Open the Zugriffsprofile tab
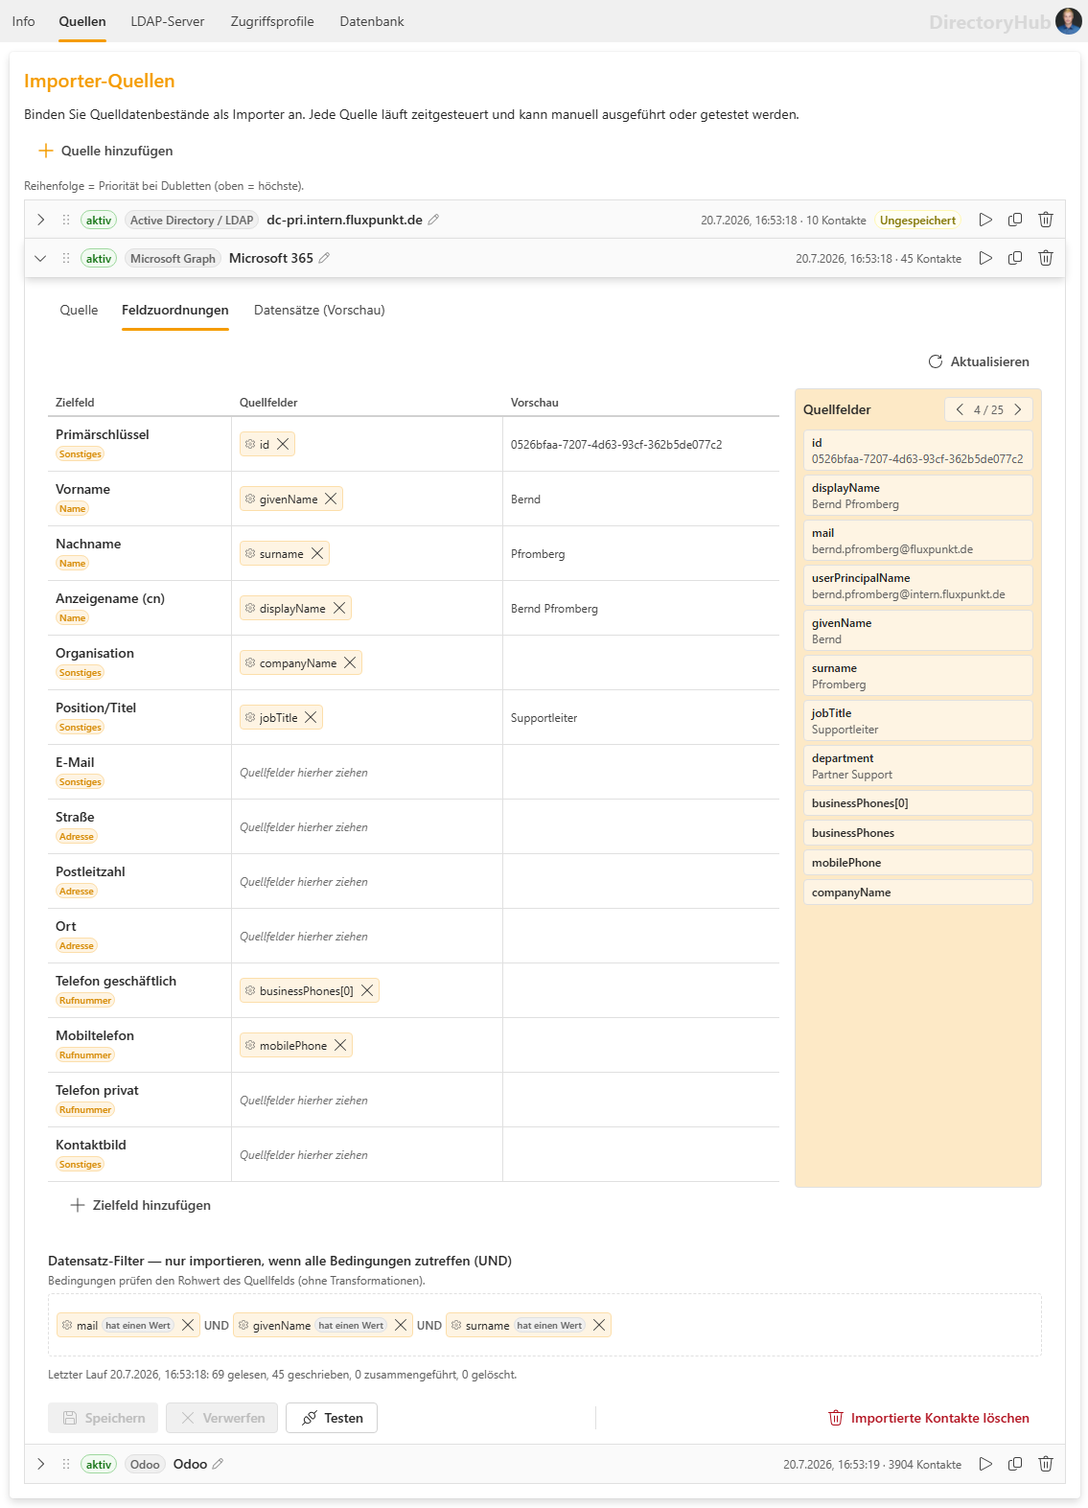This screenshot has height=1508, width=1088. [x=272, y=21]
